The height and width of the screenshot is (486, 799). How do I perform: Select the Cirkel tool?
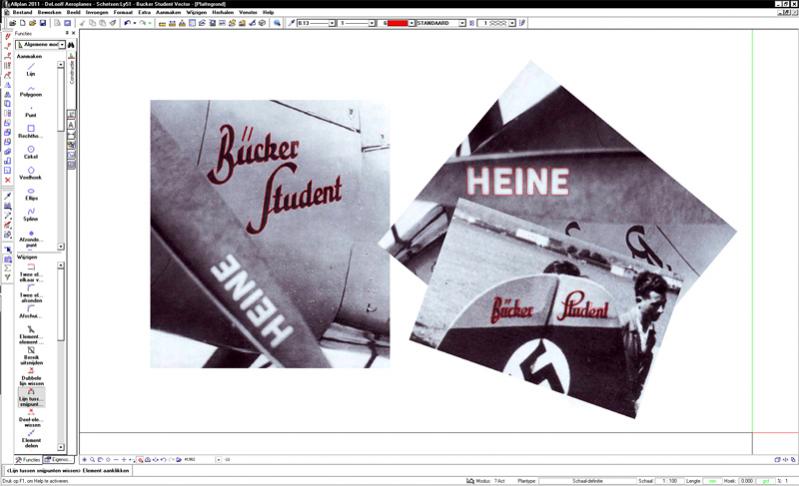click(31, 152)
